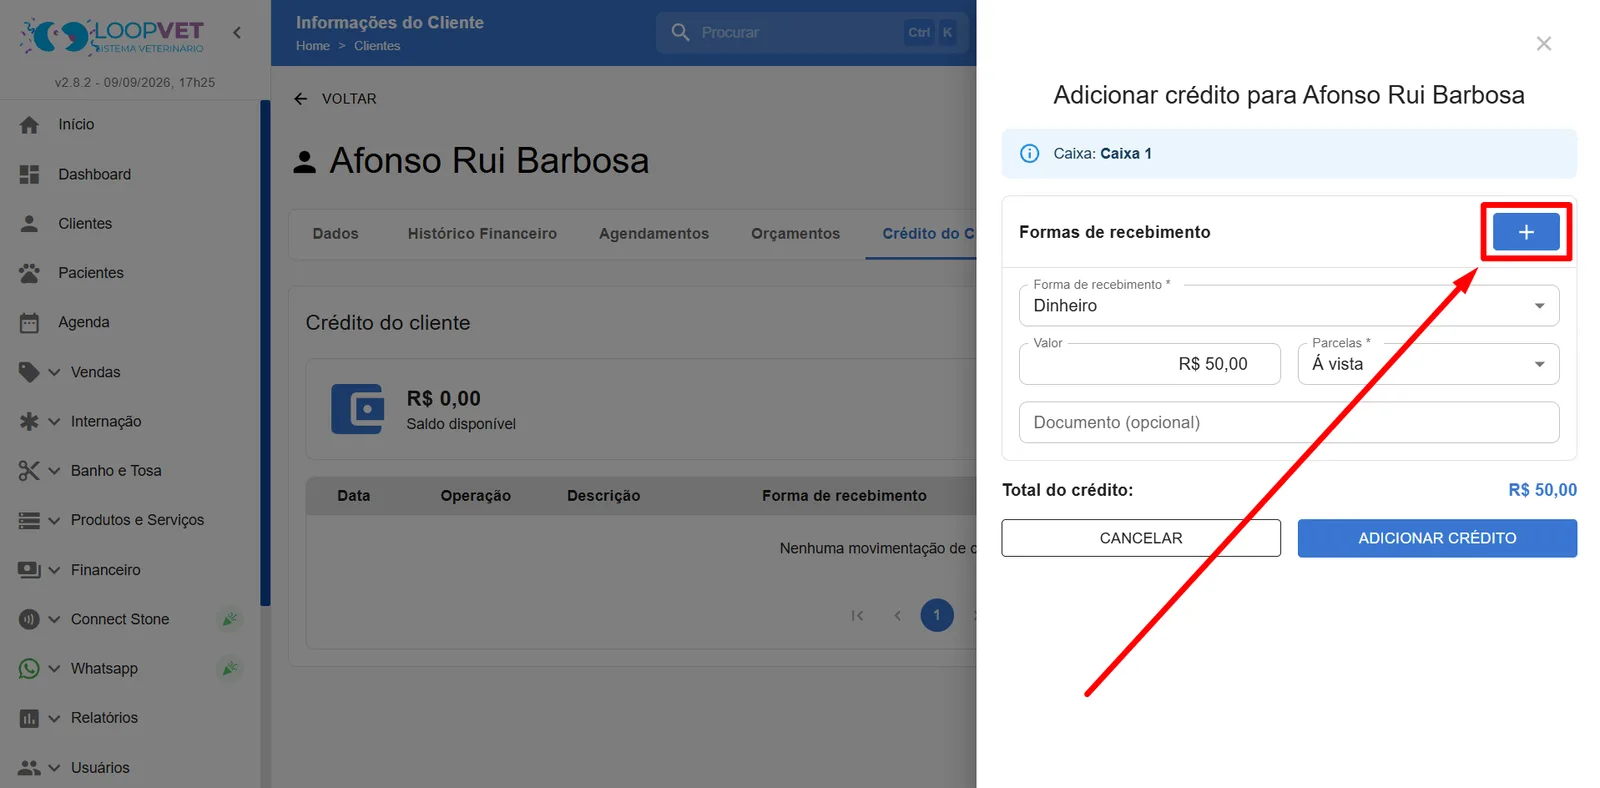1600x788 pixels.
Task: Click the Whatsapp icon
Action: pyautogui.click(x=29, y=668)
